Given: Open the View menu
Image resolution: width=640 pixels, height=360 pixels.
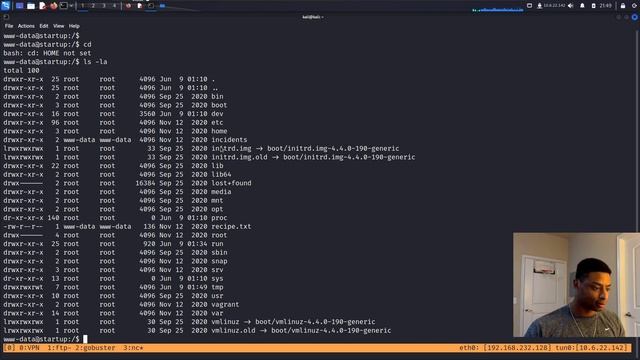Looking at the screenshot, I should pos(58,26).
